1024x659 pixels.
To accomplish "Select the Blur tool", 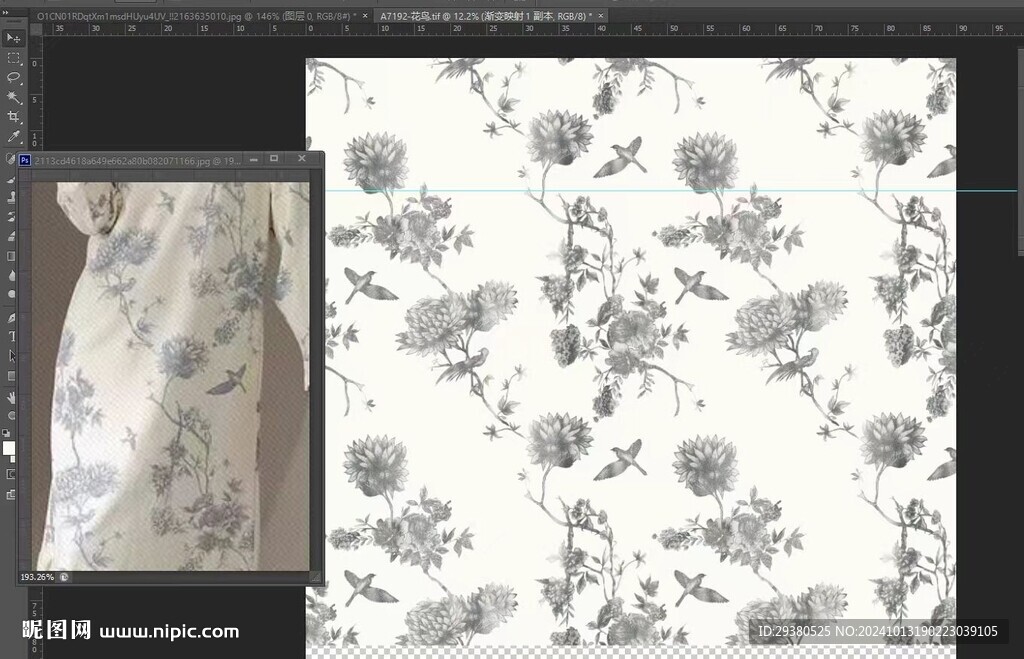I will tap(10, 276).
